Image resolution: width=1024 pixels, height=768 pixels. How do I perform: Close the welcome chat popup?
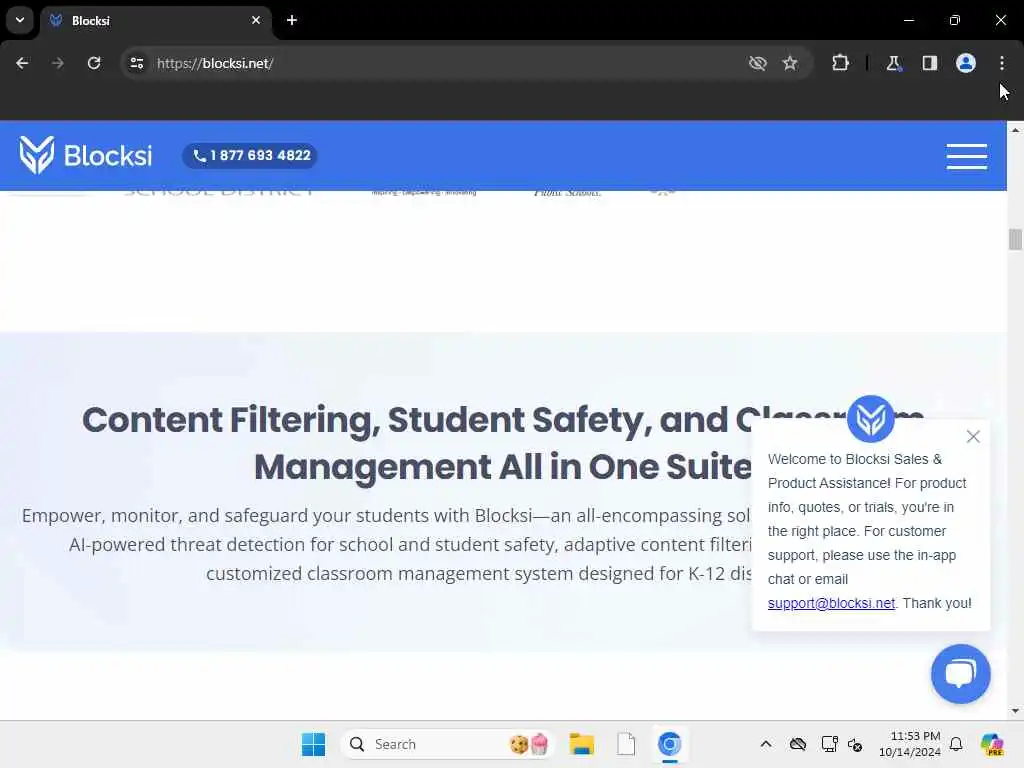click(973, 436)
